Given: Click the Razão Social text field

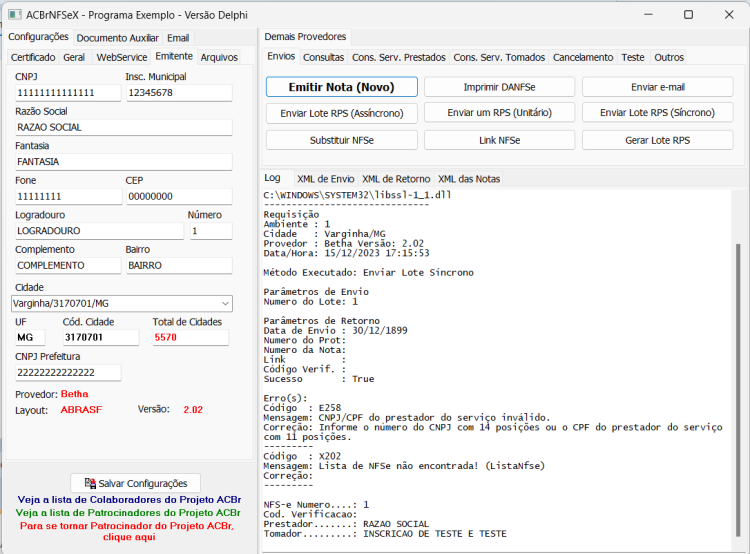Looking at the screenshot, I should (123, 127).
